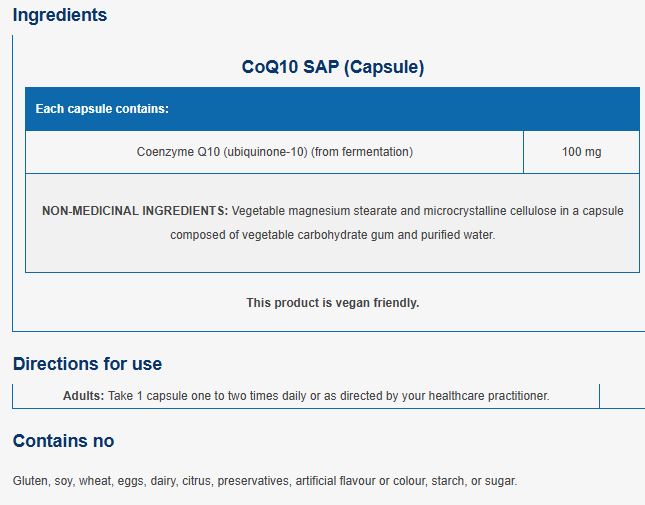
Task: Click the Coenzyme Q10 ingredient cell
Action: [274, 153]
